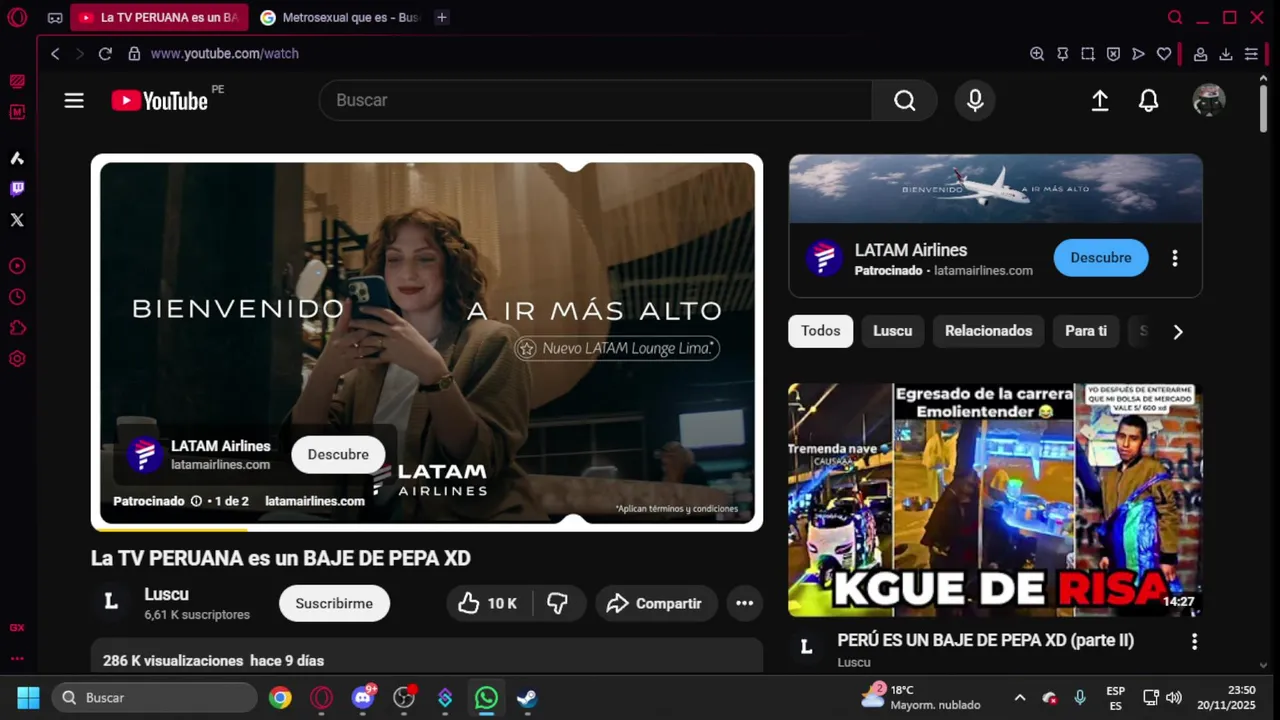The image size is (1280, 720).
Task: Open the X (Twitter) sidebar panel
Action: pyautogui.click(x=17, y=220)
